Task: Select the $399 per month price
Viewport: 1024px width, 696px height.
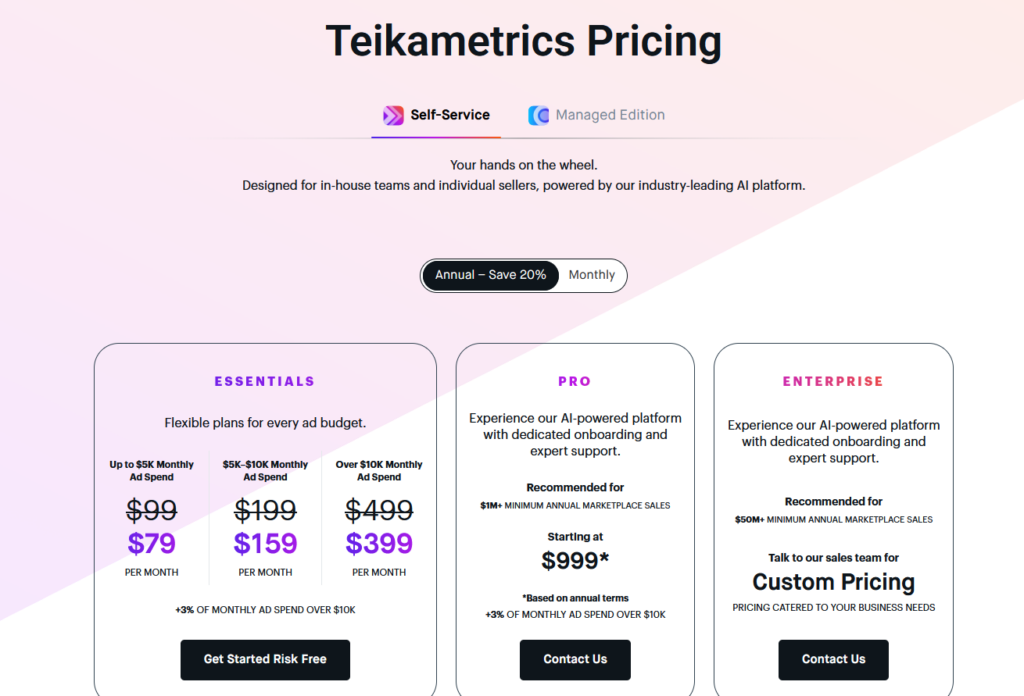Action: tap(379, 543)
